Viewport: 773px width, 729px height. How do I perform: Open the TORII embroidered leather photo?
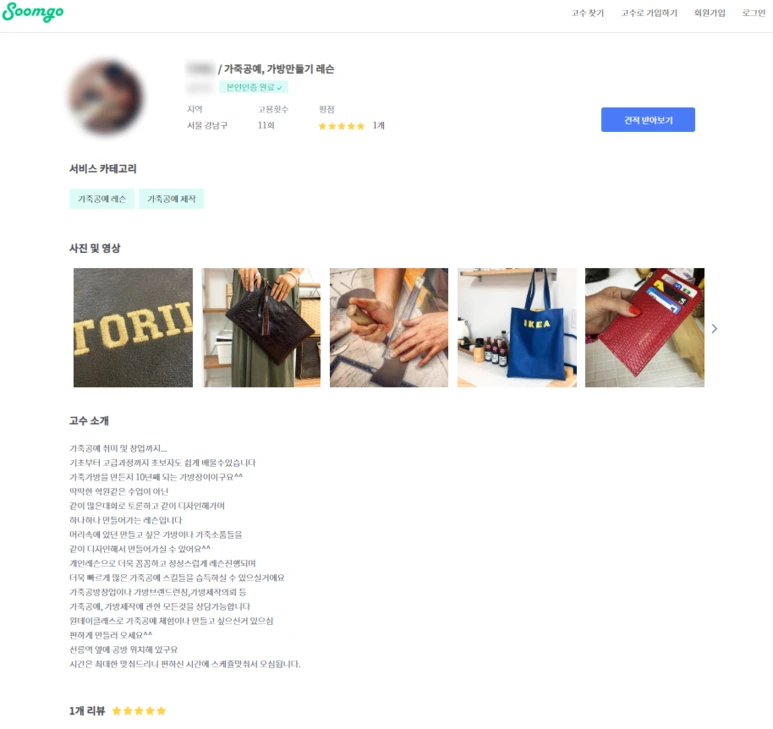[133, 327]
